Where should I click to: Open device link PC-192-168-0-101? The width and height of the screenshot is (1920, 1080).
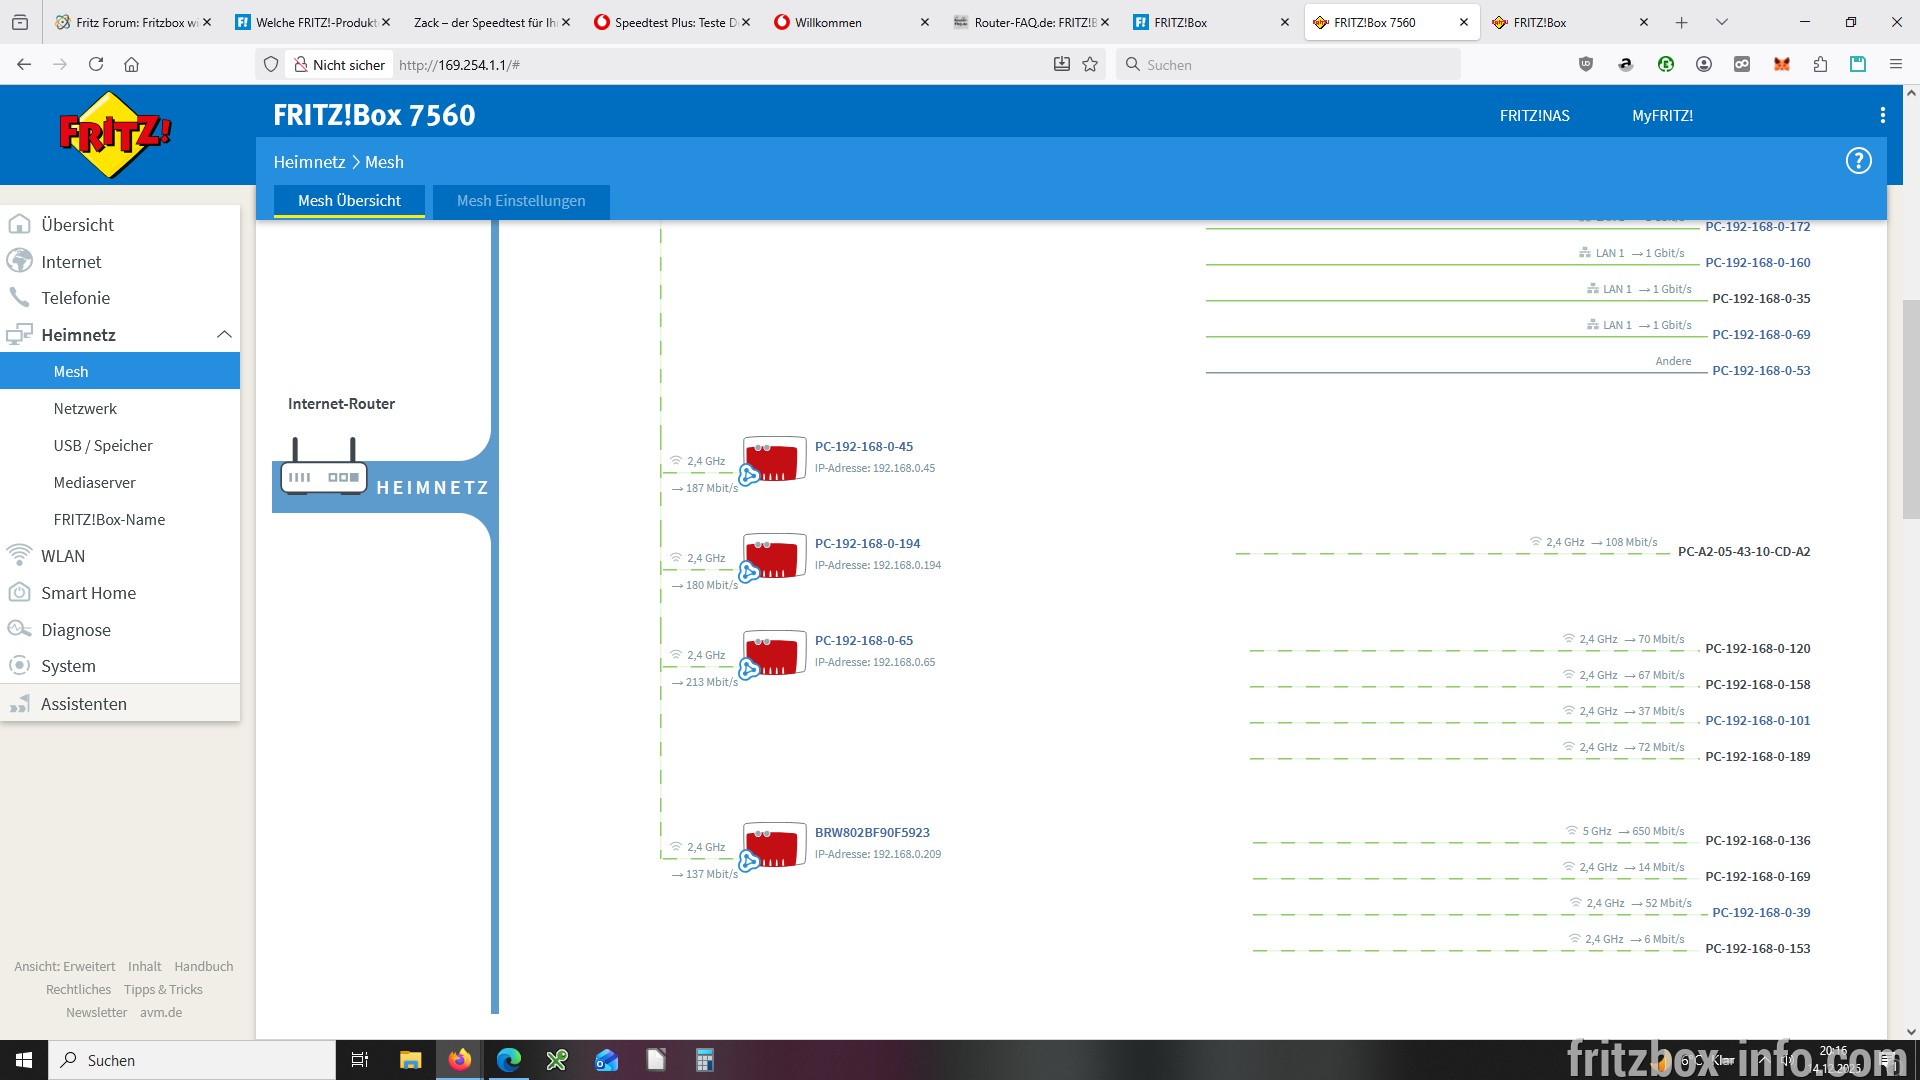click(1757, 721)
